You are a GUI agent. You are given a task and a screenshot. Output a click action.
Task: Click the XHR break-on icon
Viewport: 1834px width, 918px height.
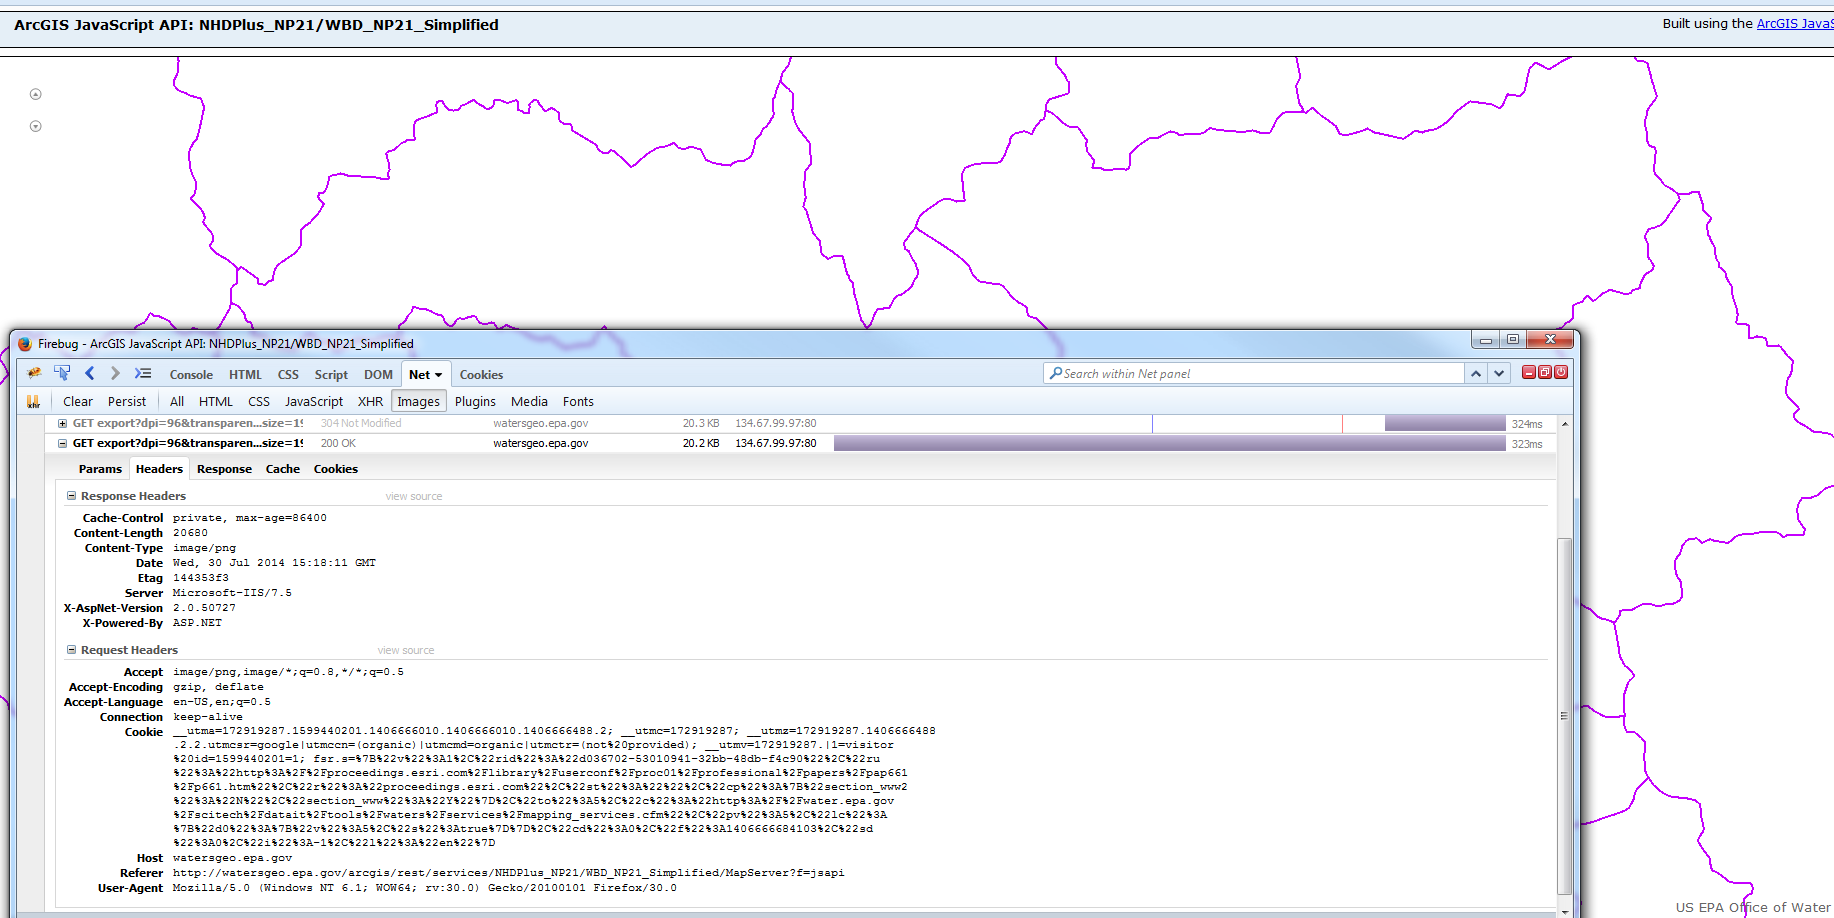[x=33, y=401]
